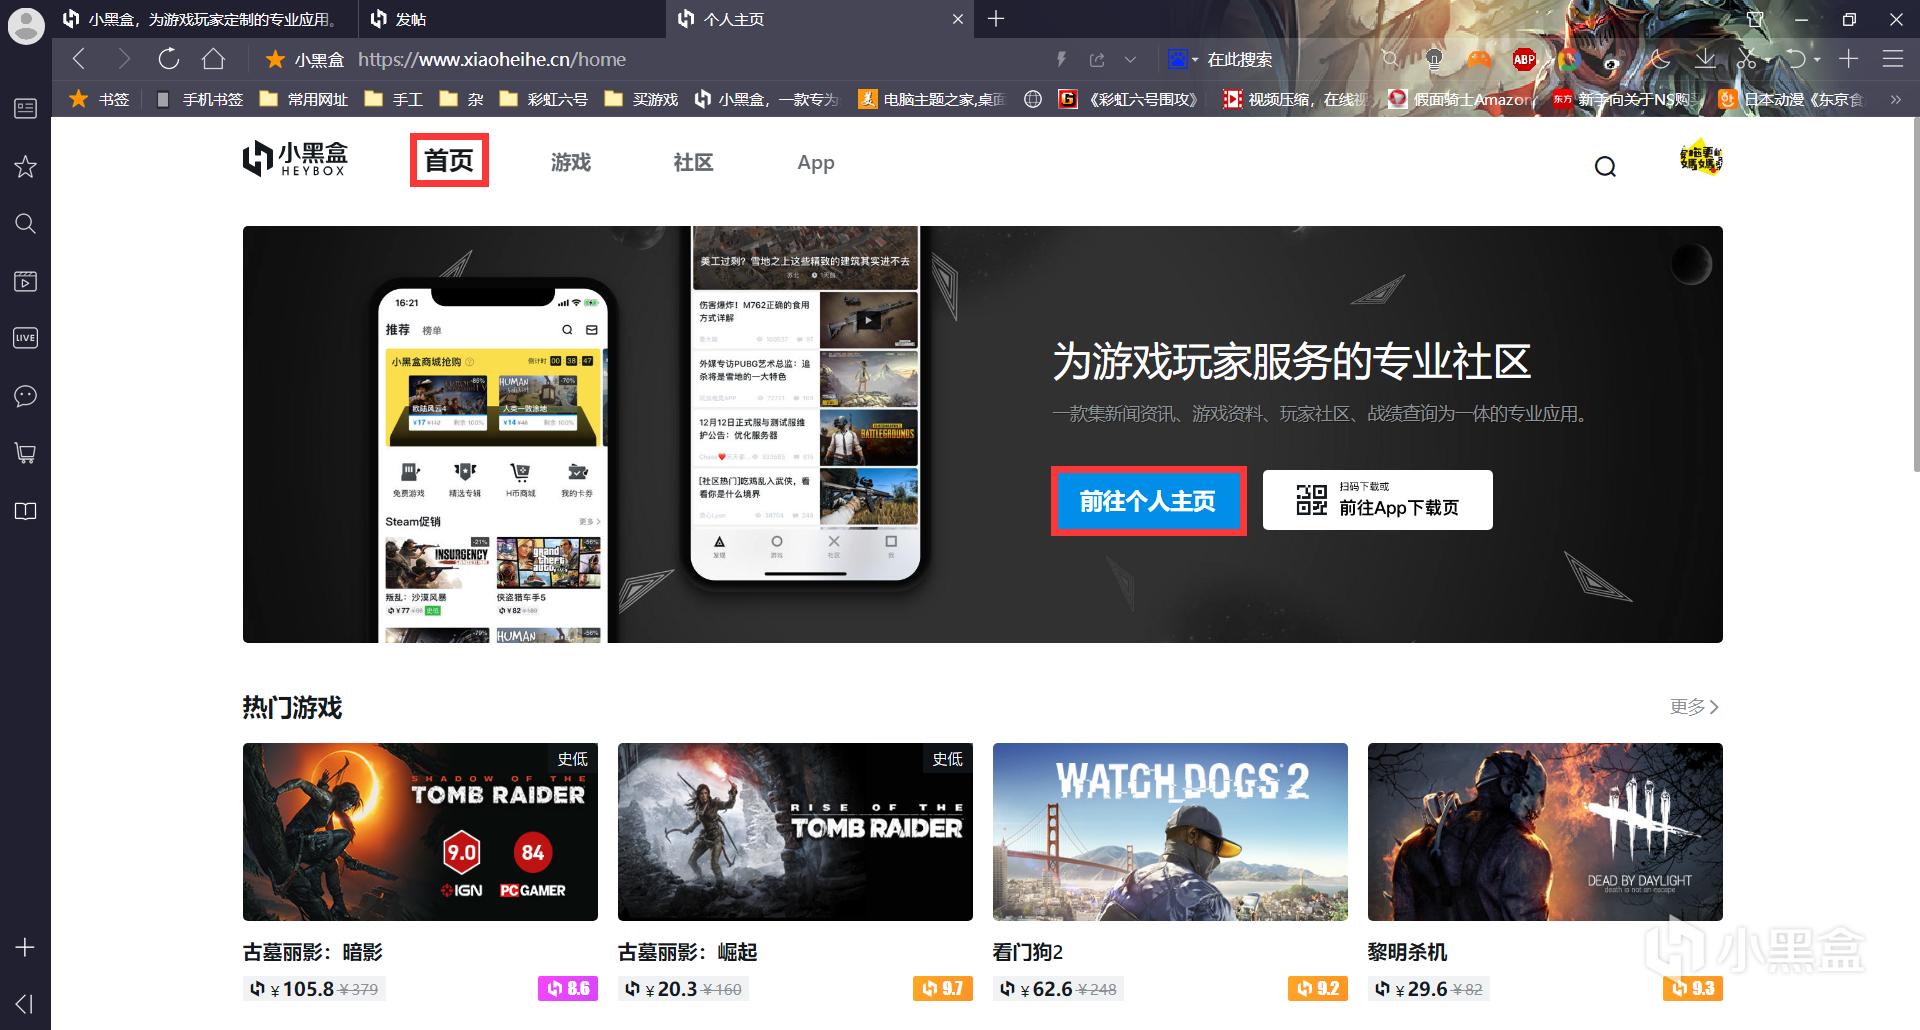Select the 社区 navigation tab
The width and height of the screenshot is (1920, 1030).
pyautogui.click(x=693, y=162)
